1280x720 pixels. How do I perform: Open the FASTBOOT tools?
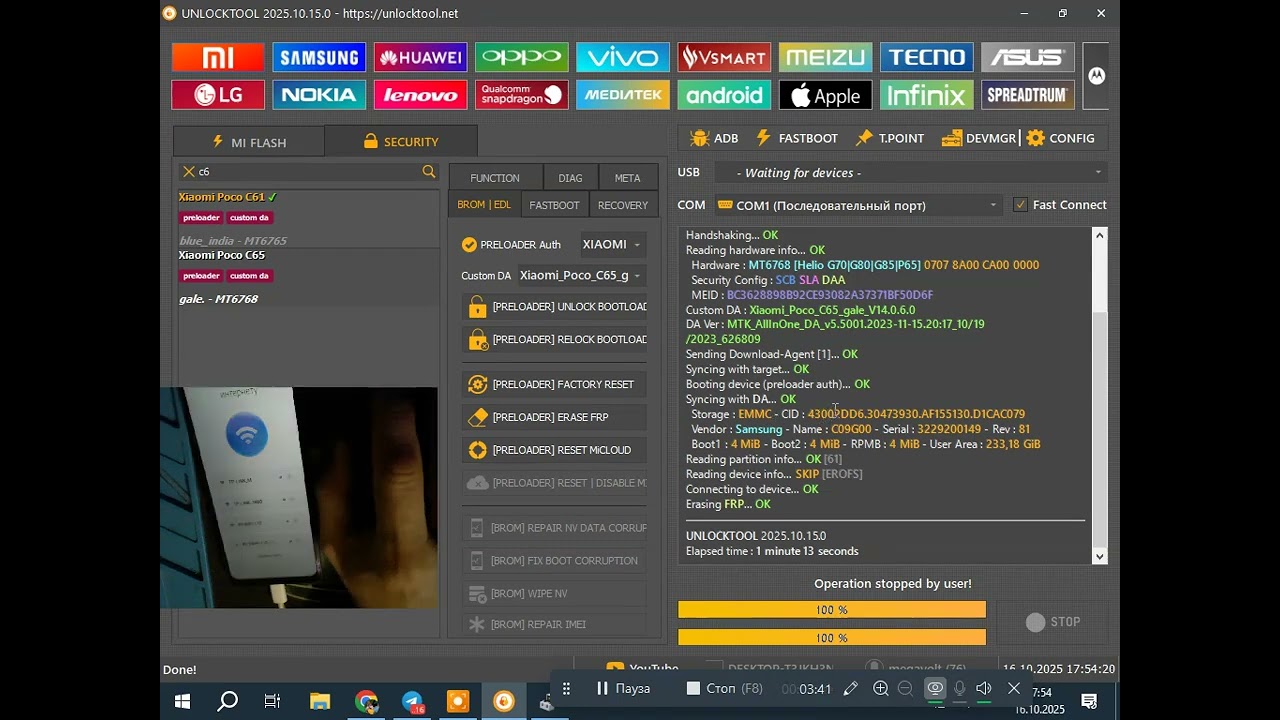797,138
